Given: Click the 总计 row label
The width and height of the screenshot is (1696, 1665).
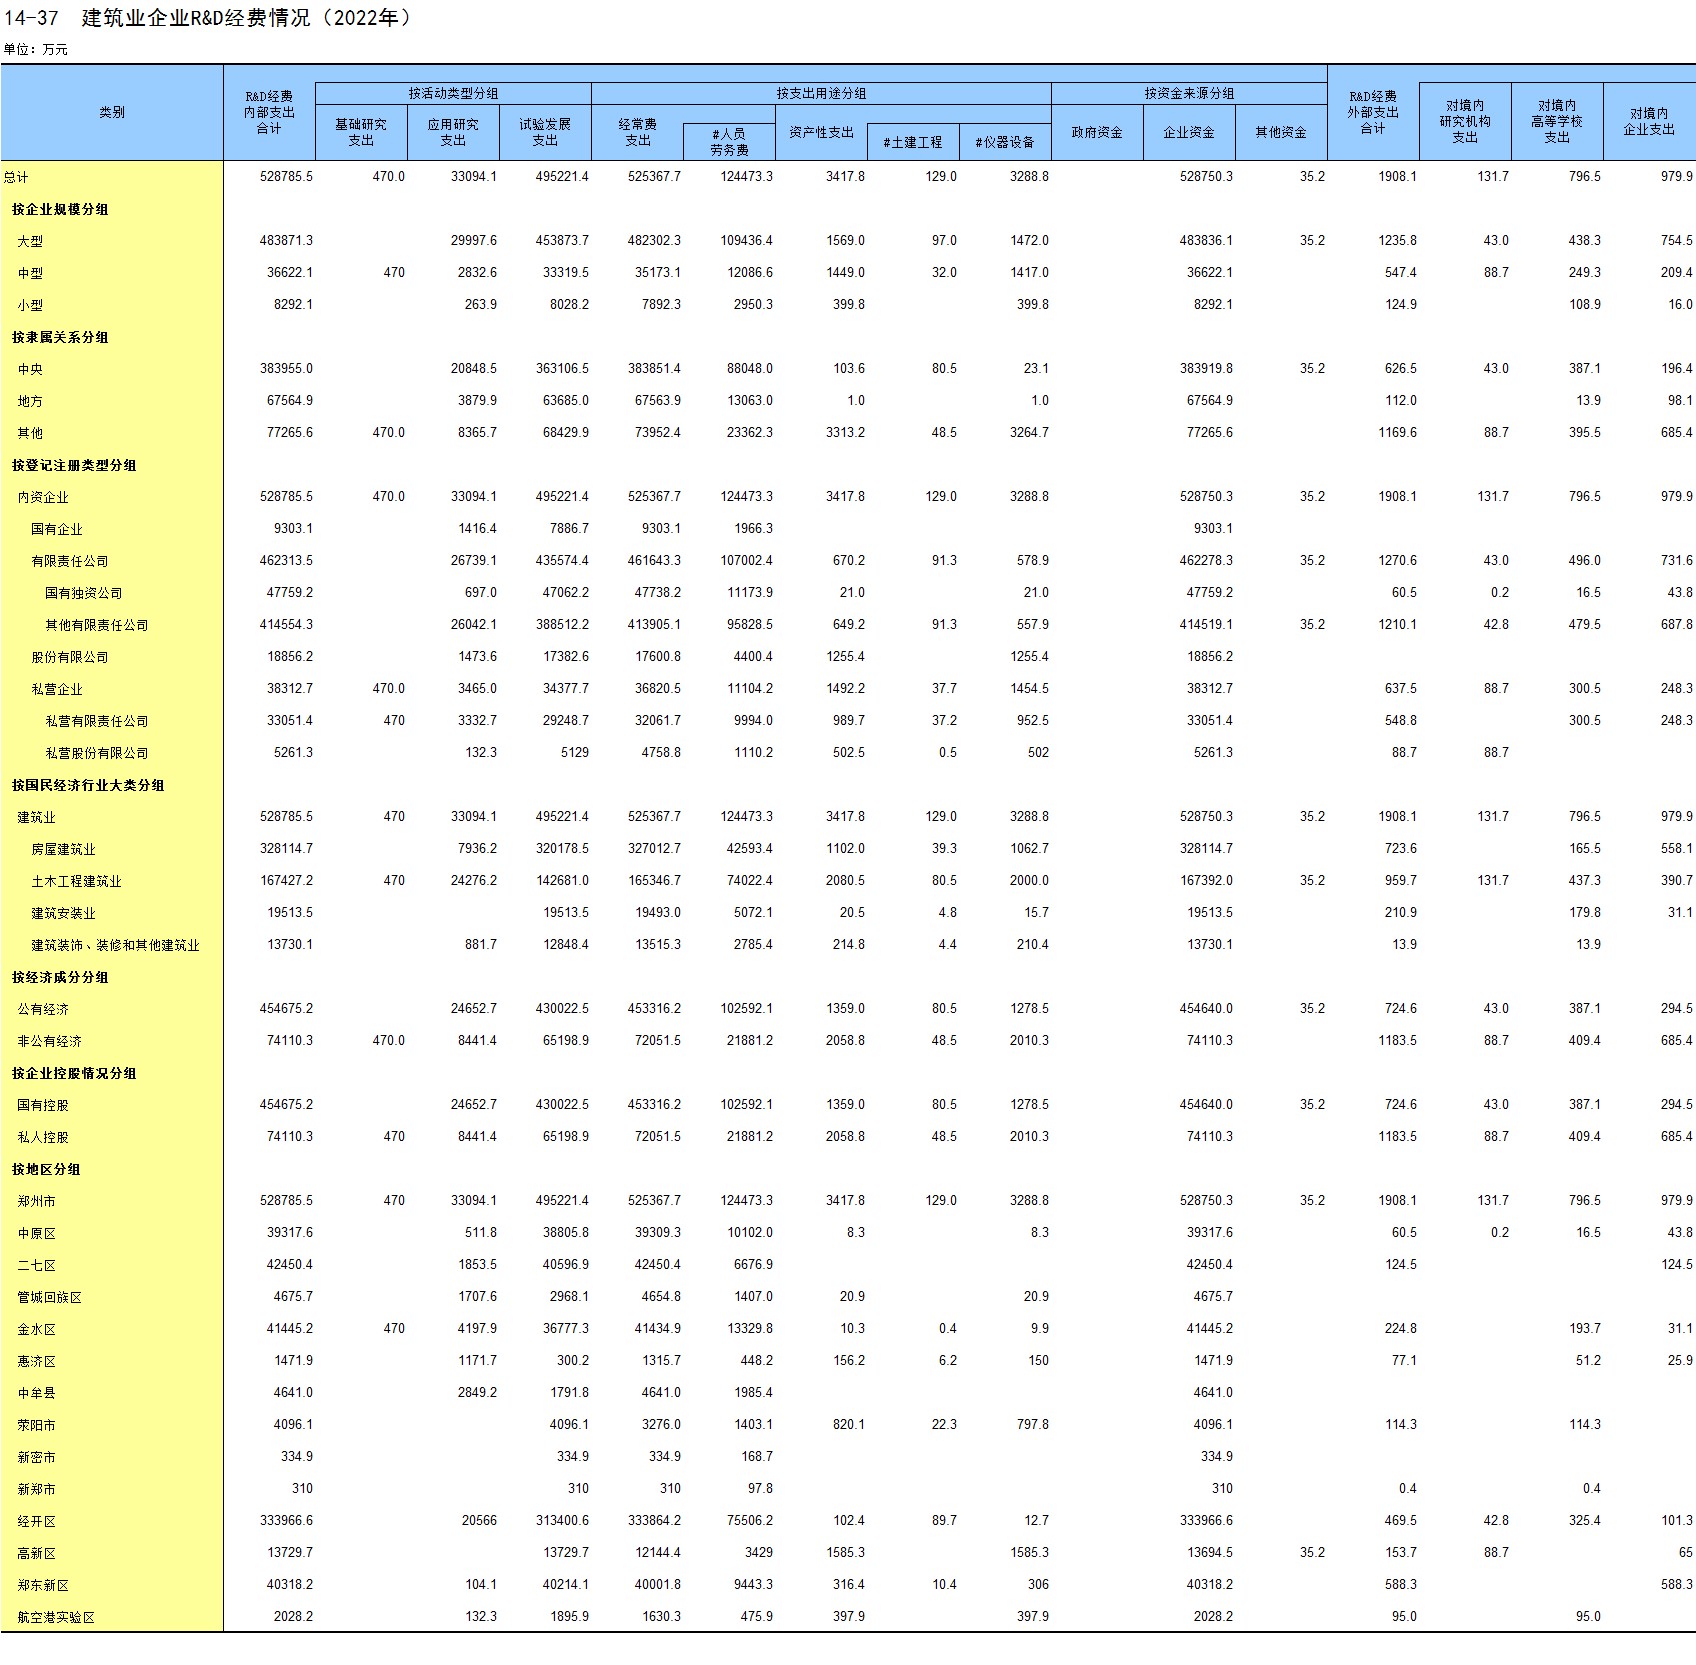Looking at the screenshot, I should click(16, 177).
